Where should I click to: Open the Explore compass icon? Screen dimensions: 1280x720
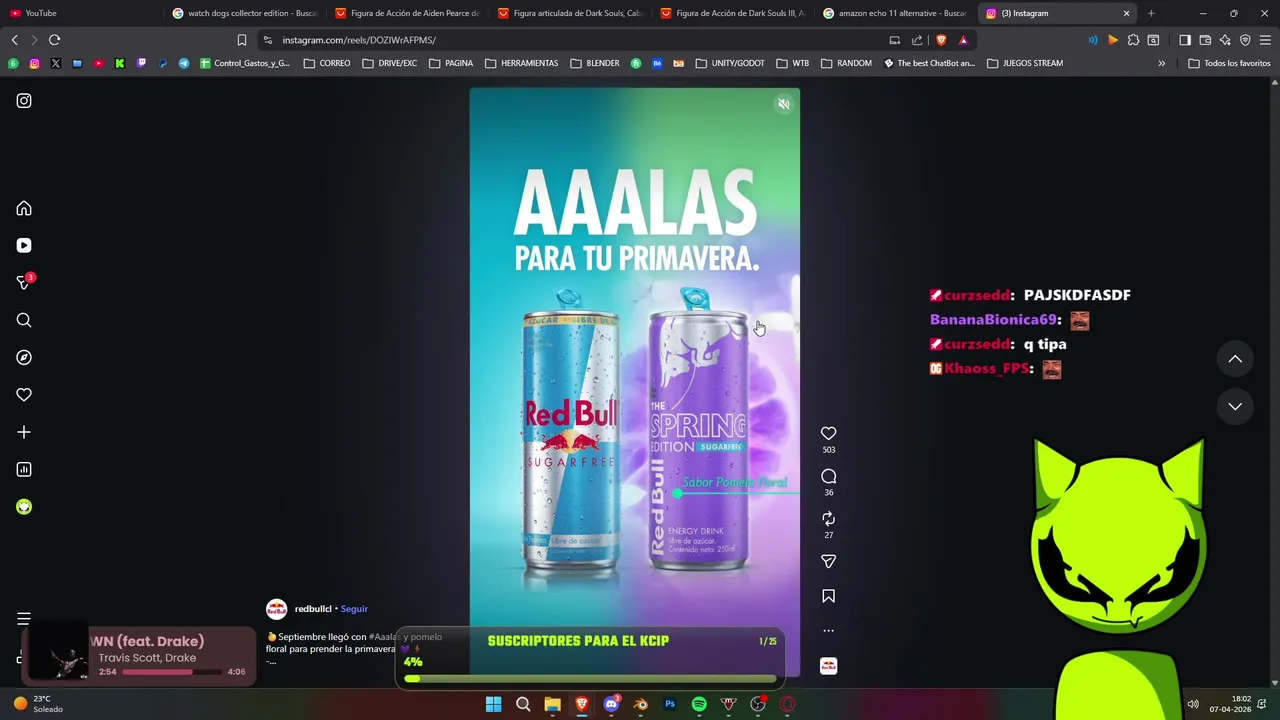[24, 357]
